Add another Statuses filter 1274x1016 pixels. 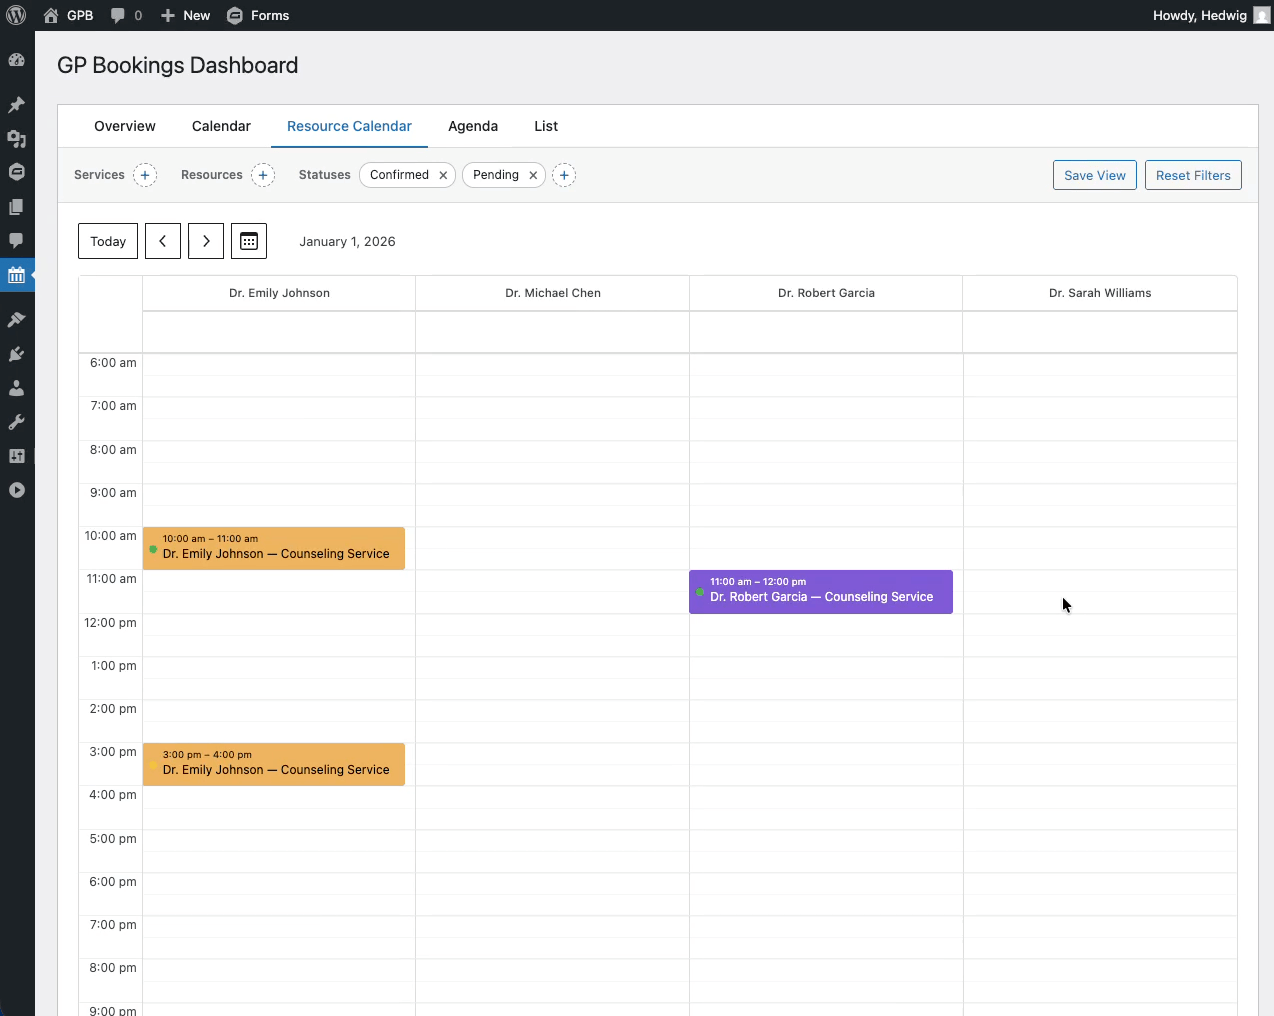click(564, 175)
